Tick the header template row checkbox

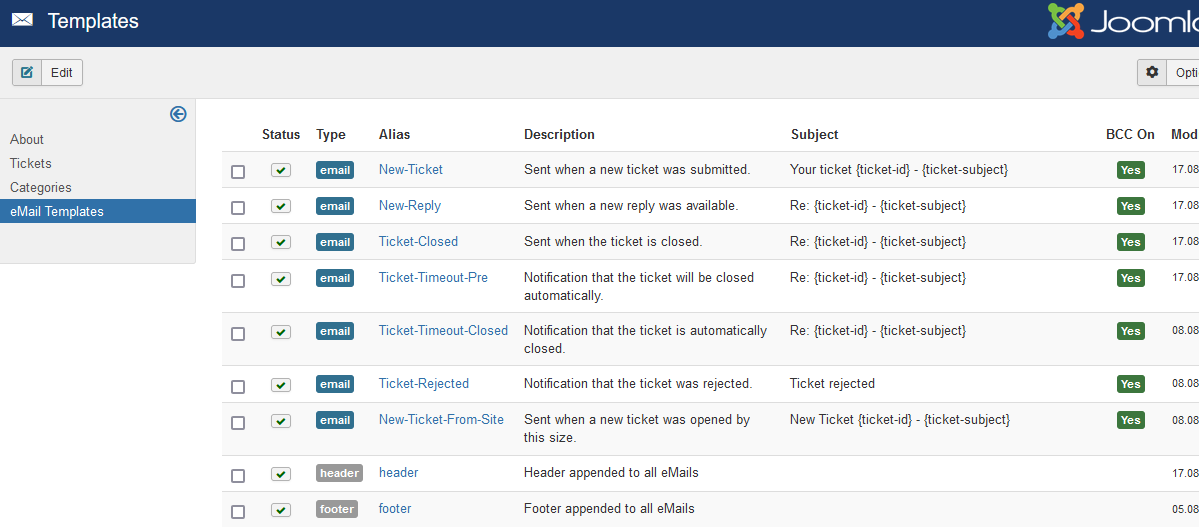click(x=238, y=476)
